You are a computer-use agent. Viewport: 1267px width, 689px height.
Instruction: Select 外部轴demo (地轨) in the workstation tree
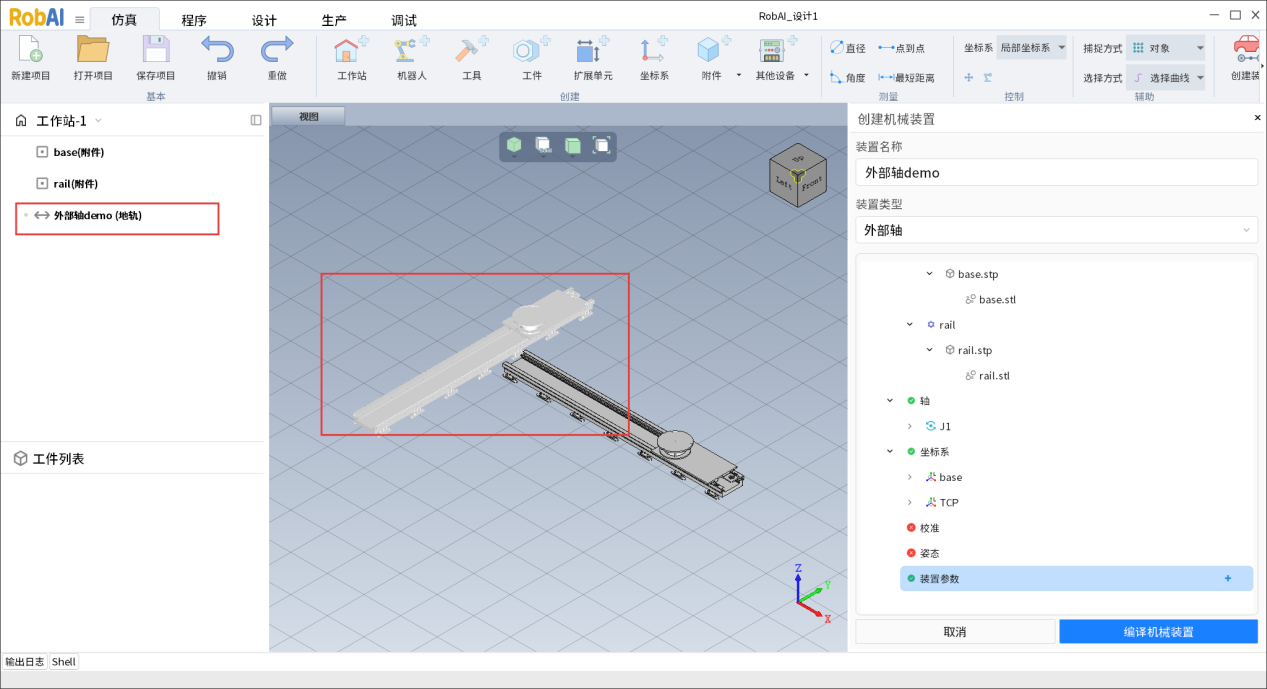tap(98, 215)
